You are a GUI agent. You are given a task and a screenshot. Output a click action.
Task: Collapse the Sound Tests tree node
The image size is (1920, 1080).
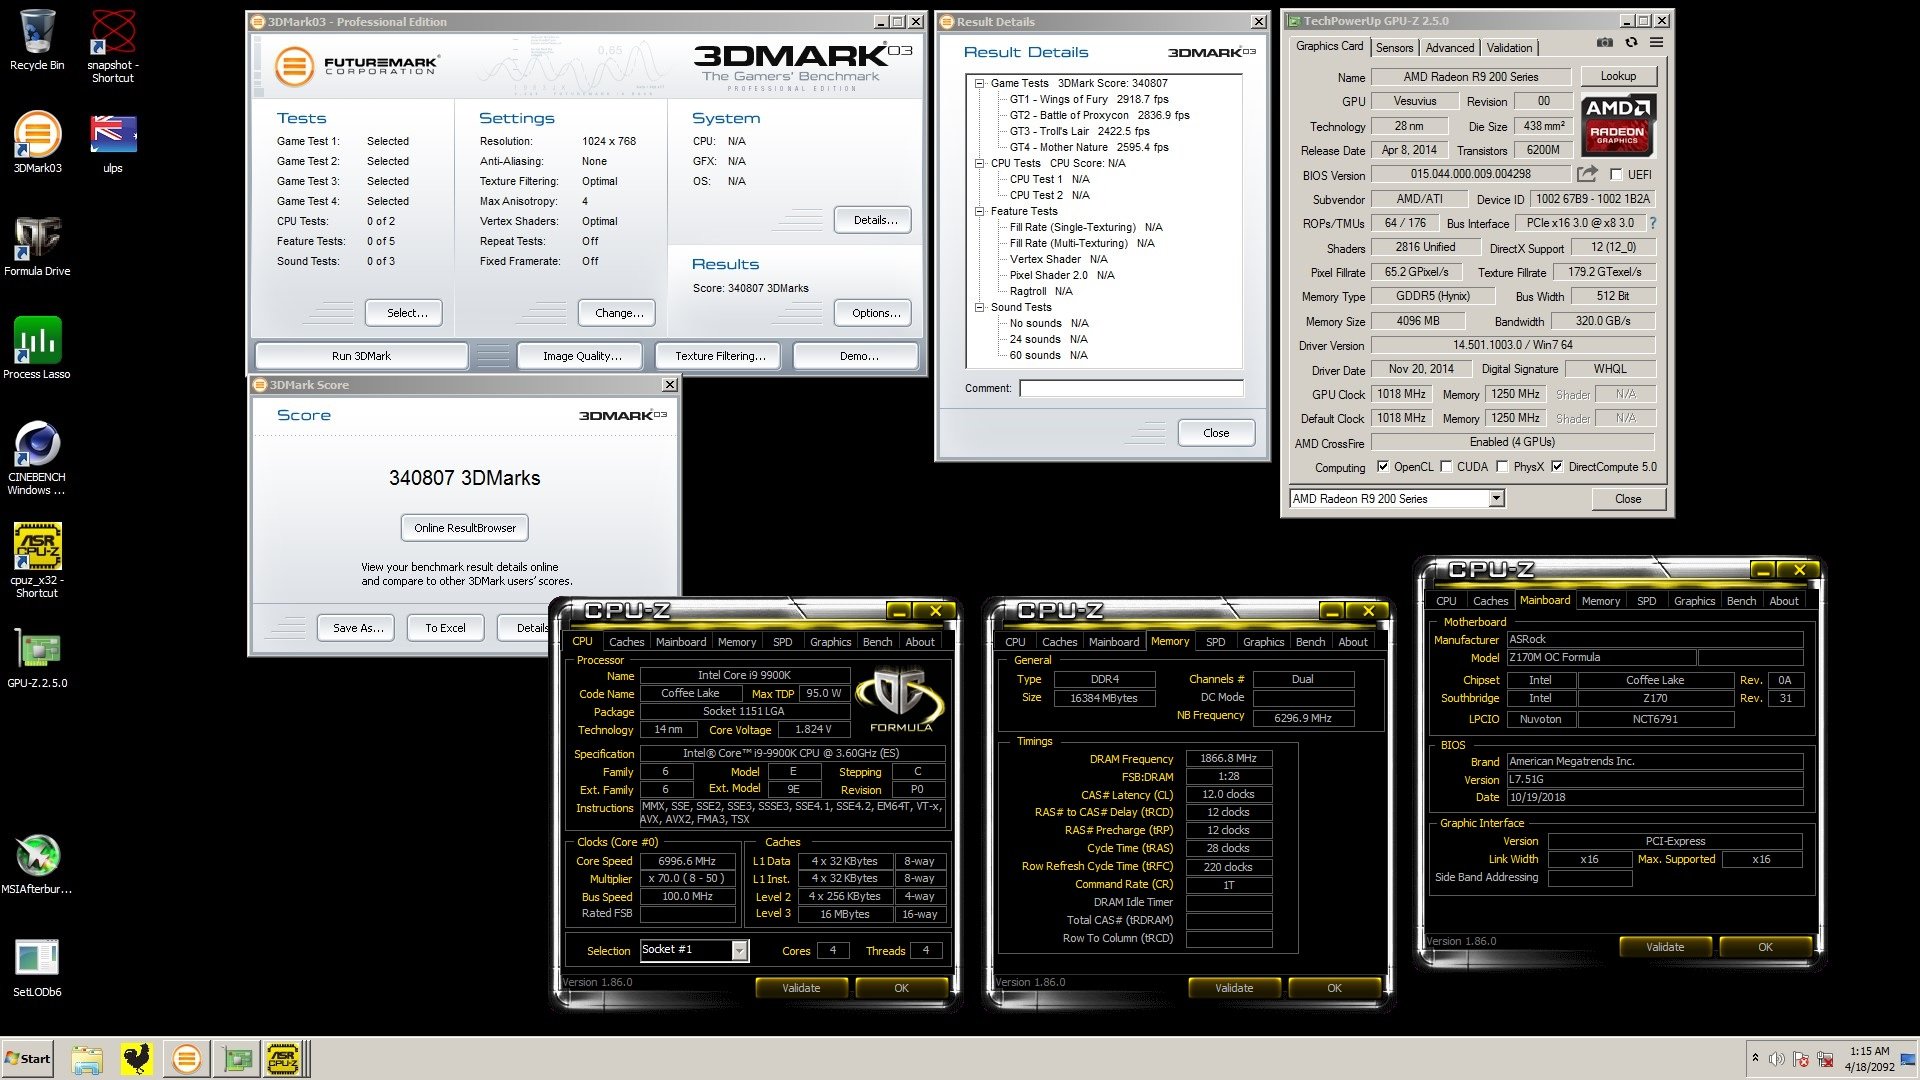pos(980,307)
